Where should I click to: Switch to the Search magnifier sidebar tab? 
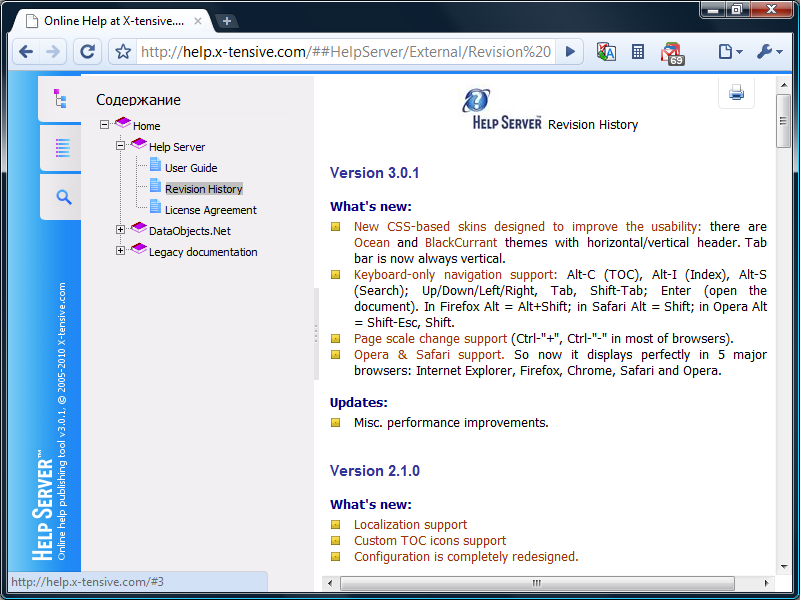[63, 197]
